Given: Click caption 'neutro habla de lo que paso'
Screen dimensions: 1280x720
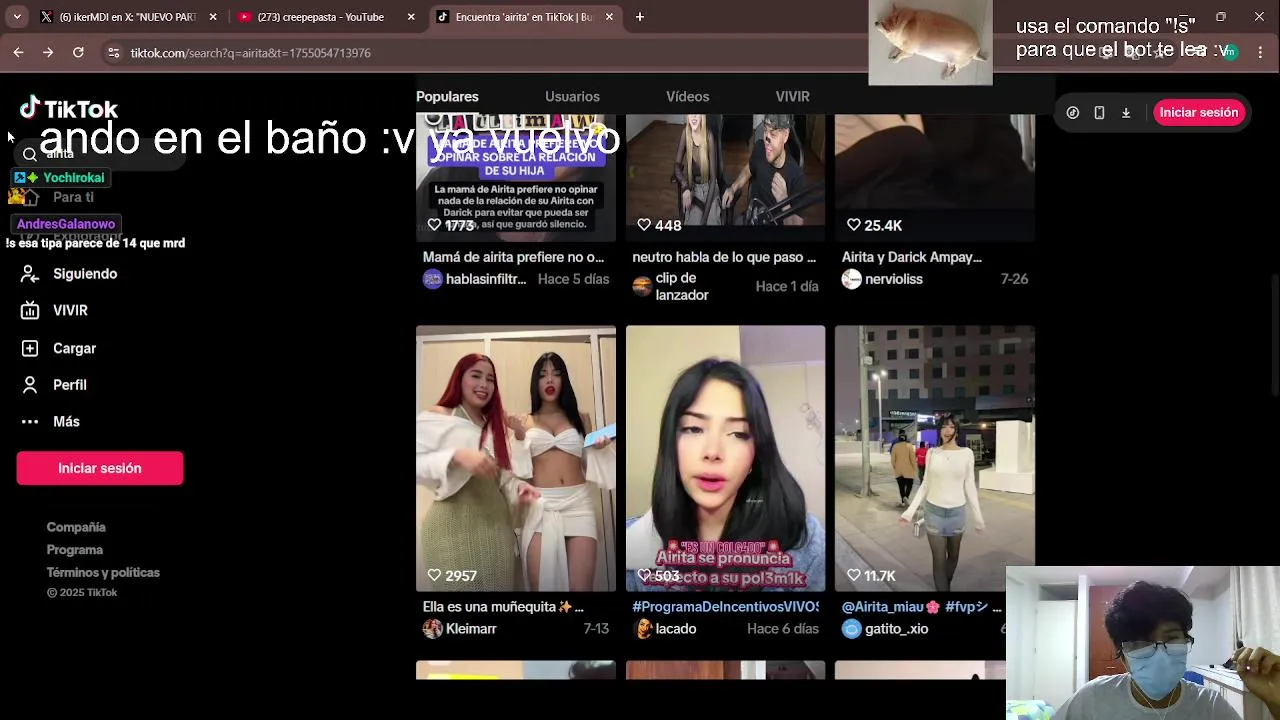Looking at the screenshot, I should pos(724,257).
